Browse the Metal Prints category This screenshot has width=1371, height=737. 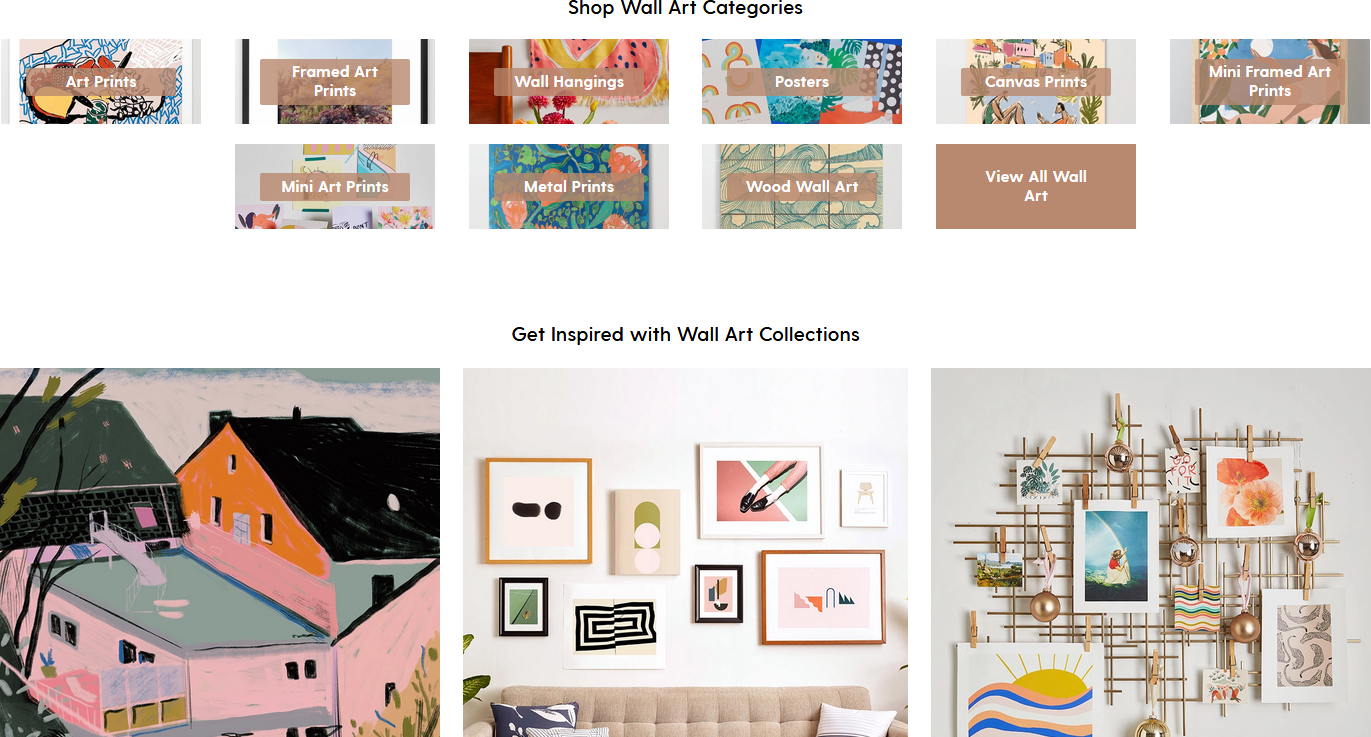569,187
